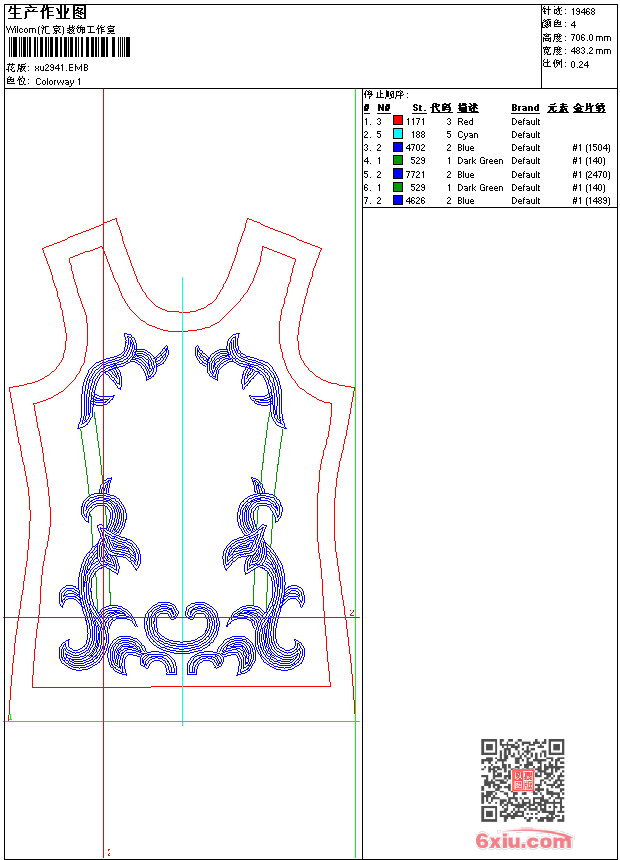Click the '停止顺序' heading
Screen dimensions: 620x860
click(x=386, y=95)
